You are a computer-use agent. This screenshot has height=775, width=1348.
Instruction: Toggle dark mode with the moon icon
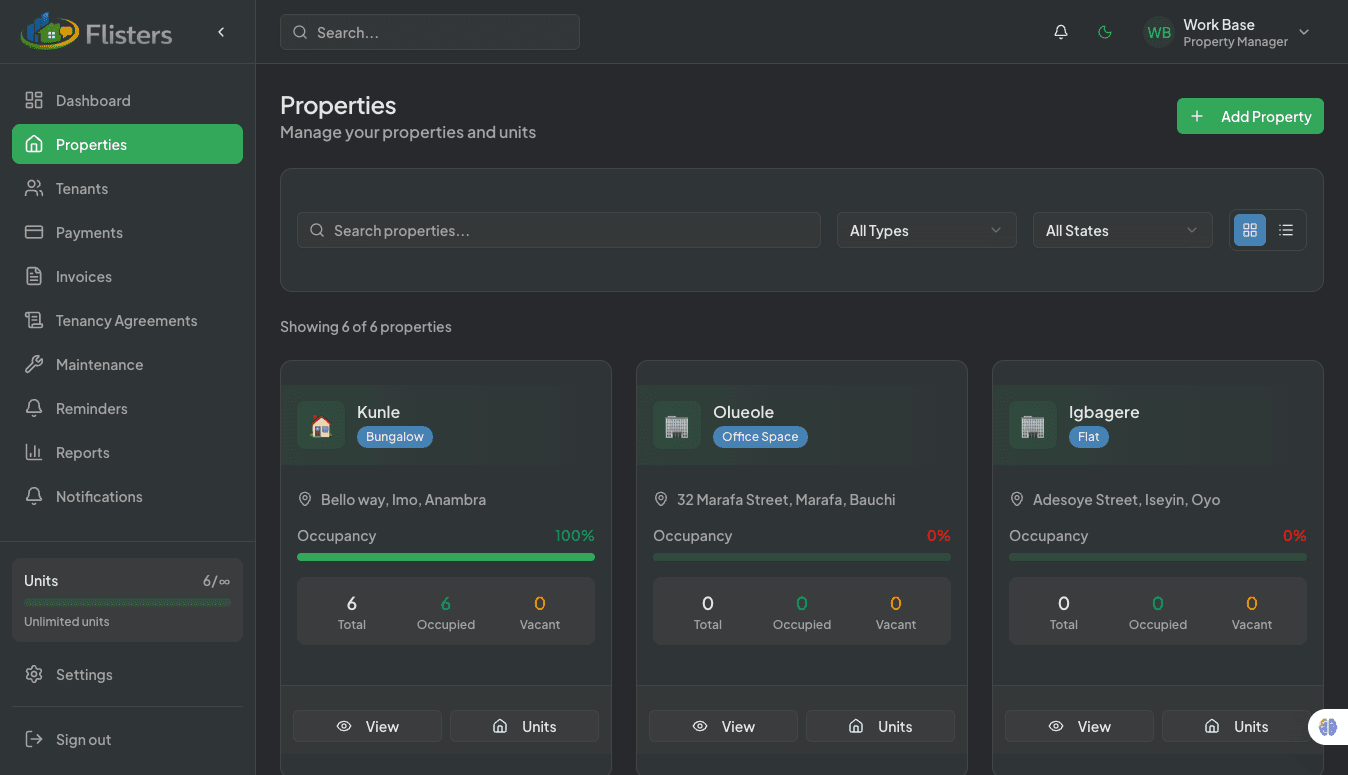1105,32
